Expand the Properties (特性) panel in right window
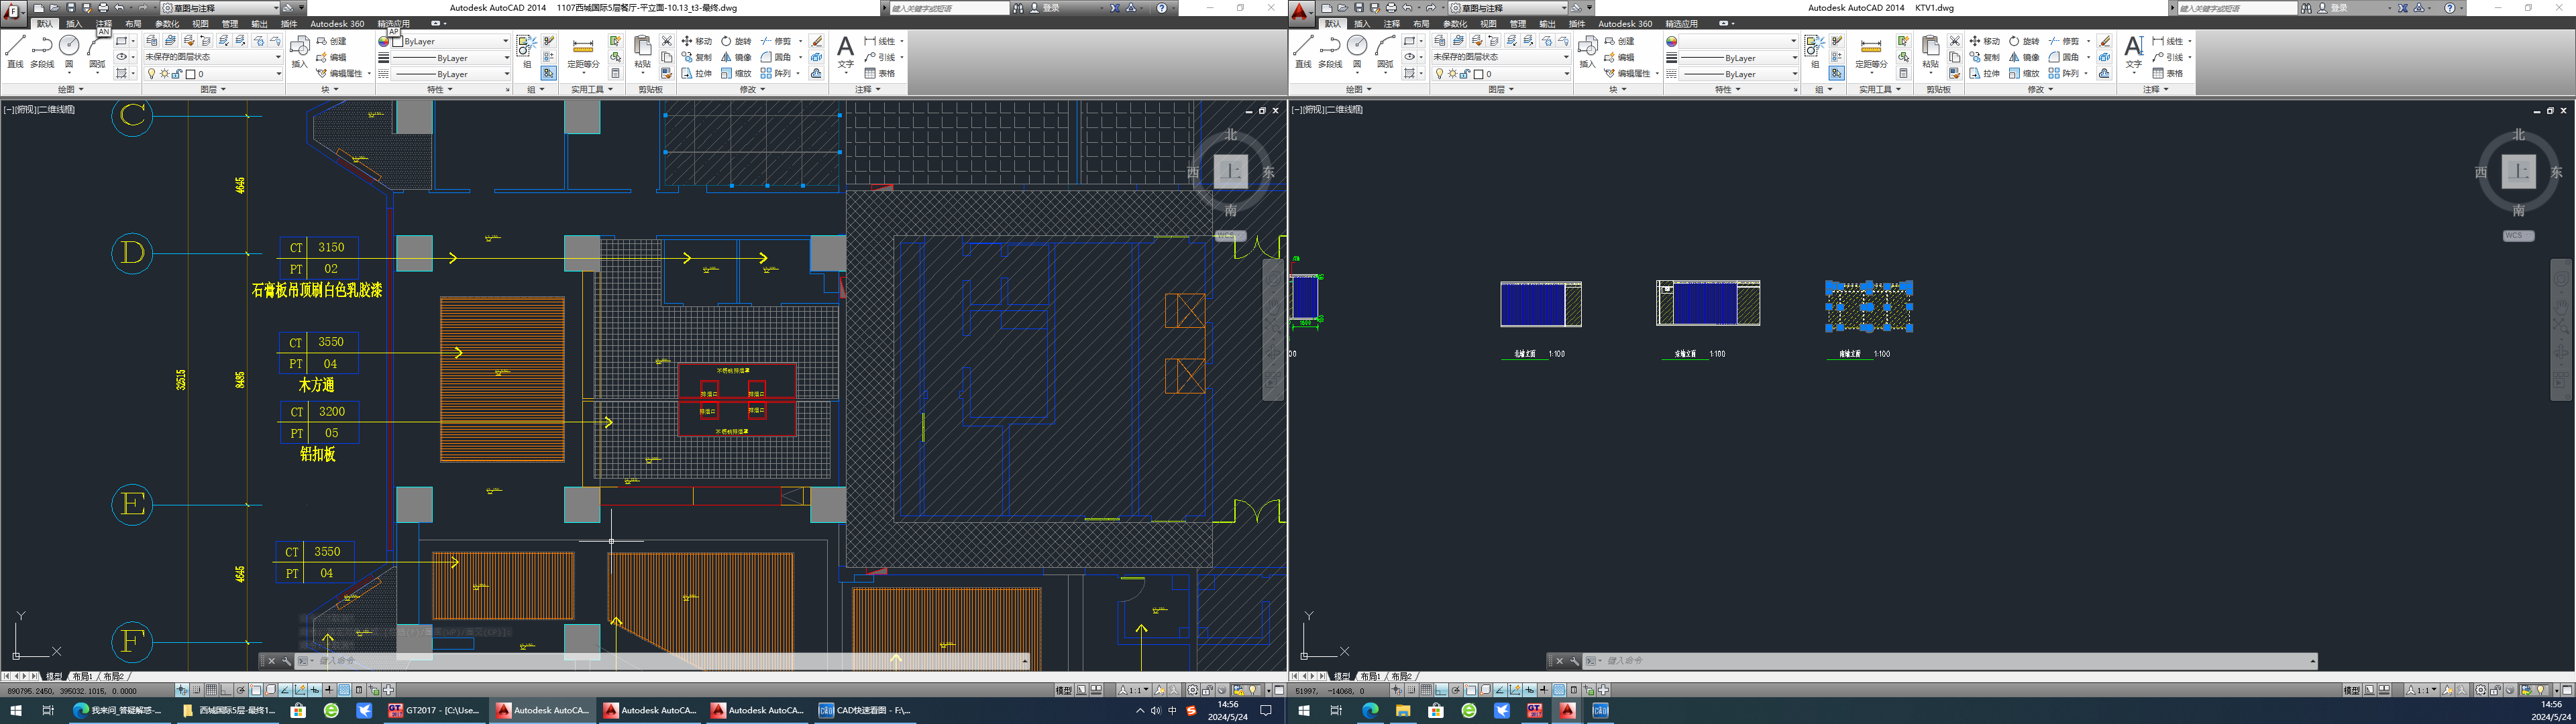 pos(1728,89)
